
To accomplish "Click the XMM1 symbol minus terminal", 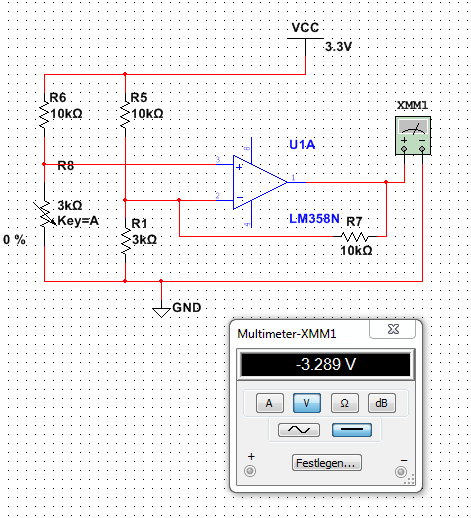I will coord(422,149).
